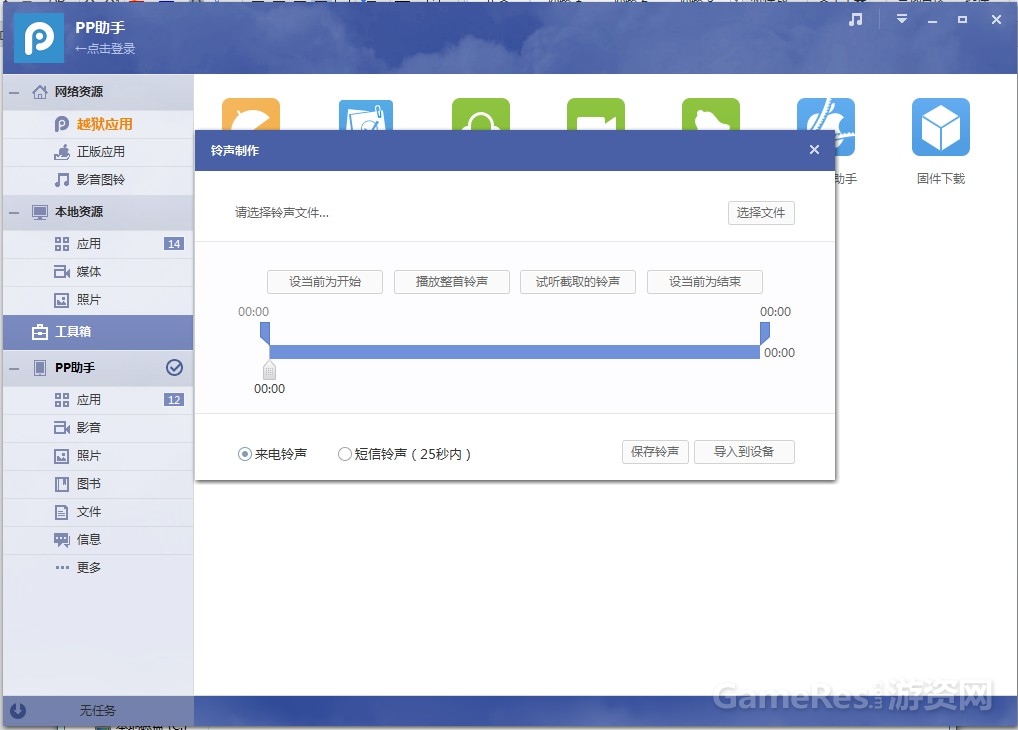Click the 固件下载 cube icon

point(941,127)
